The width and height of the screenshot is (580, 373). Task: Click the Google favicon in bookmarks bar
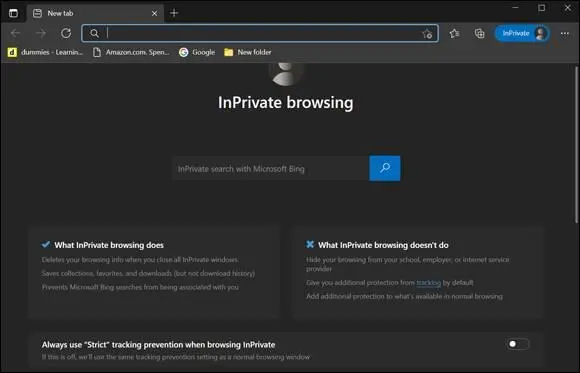[x=183, y=52]
